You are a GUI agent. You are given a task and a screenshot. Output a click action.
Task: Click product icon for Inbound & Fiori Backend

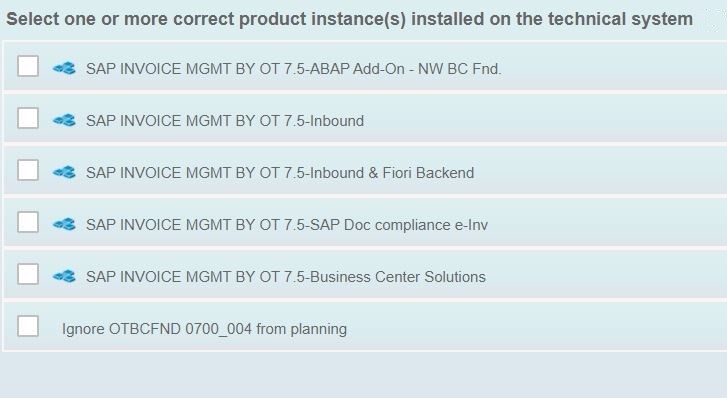point(64,173)
